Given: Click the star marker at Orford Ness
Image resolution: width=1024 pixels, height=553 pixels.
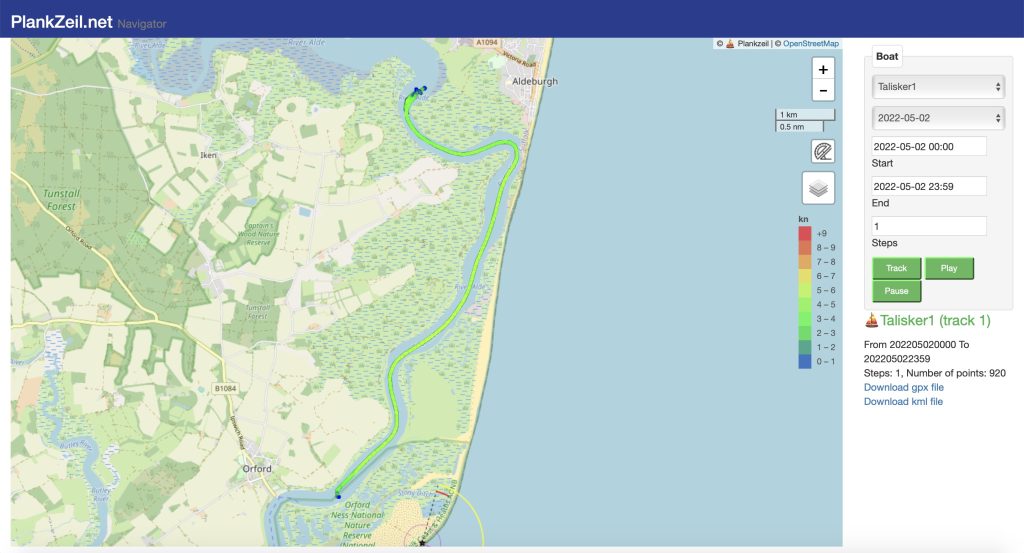Looking at the screenshot, I should [x=423, y=543].
